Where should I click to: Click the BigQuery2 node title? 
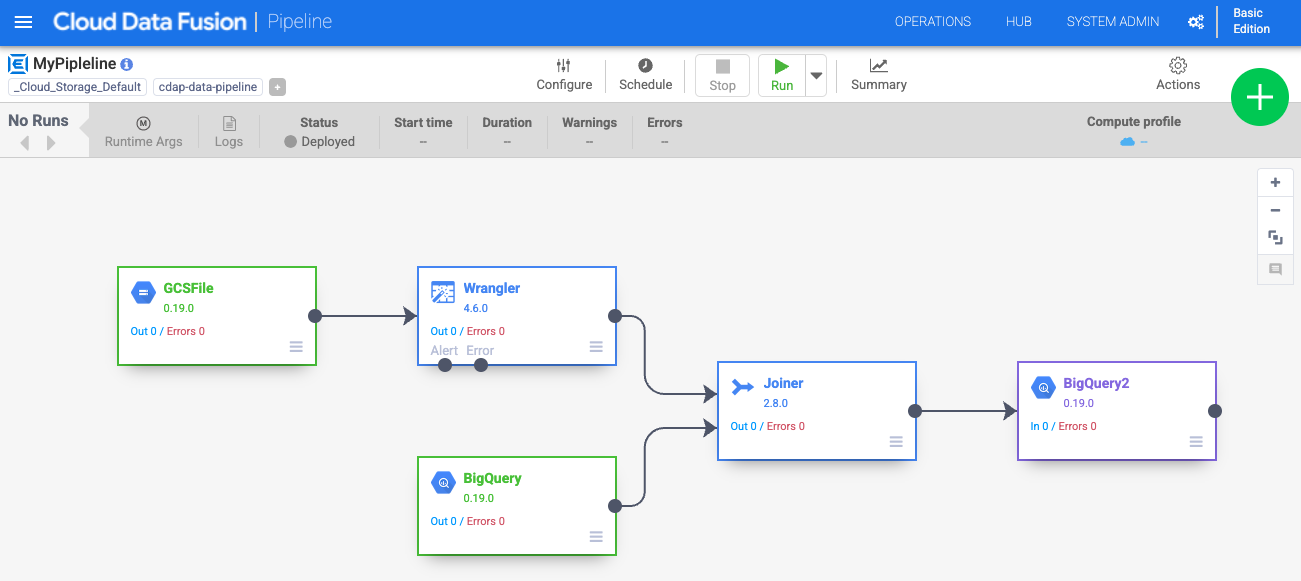tap(1096, 383)
